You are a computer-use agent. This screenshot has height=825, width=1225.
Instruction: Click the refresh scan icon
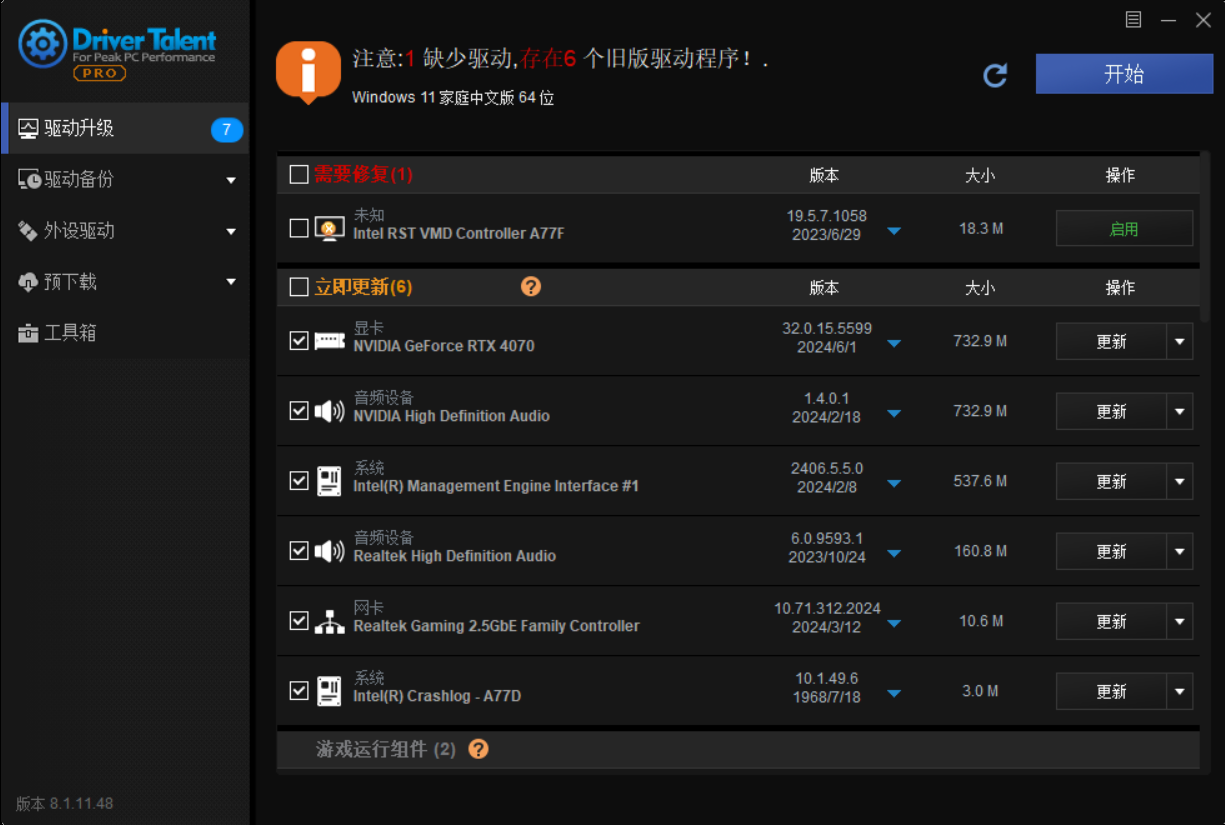995,75
